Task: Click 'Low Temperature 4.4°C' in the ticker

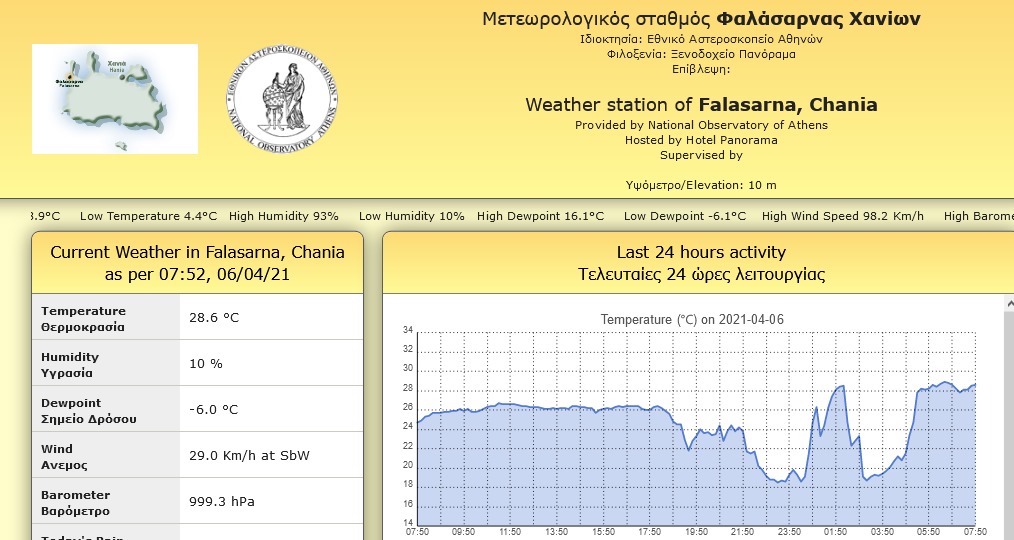Action: 148,216
